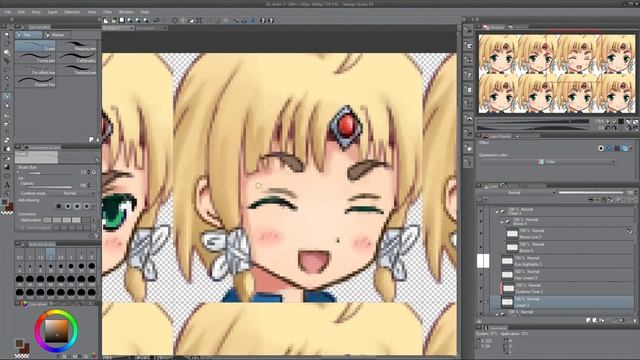The image size is (640, 360).
Task: Select the third anti-aliasing option
Action: coord(77,206)
